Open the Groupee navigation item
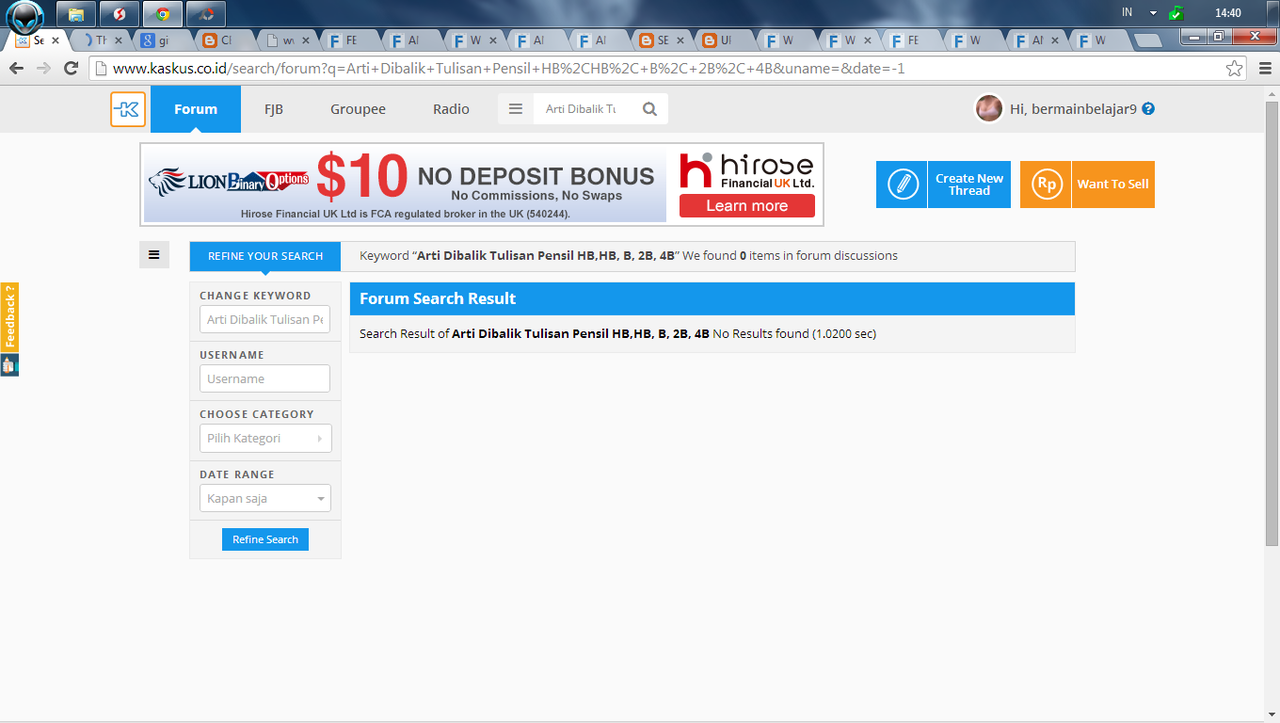This screenshot has height=723, width=1280. (x=358, y=109)
